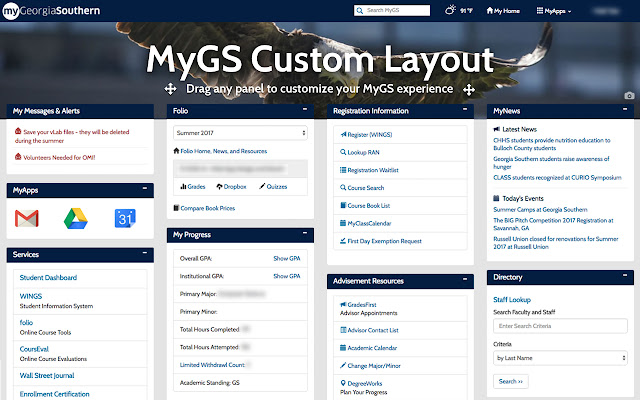Collapse the Folio panel

305,109
